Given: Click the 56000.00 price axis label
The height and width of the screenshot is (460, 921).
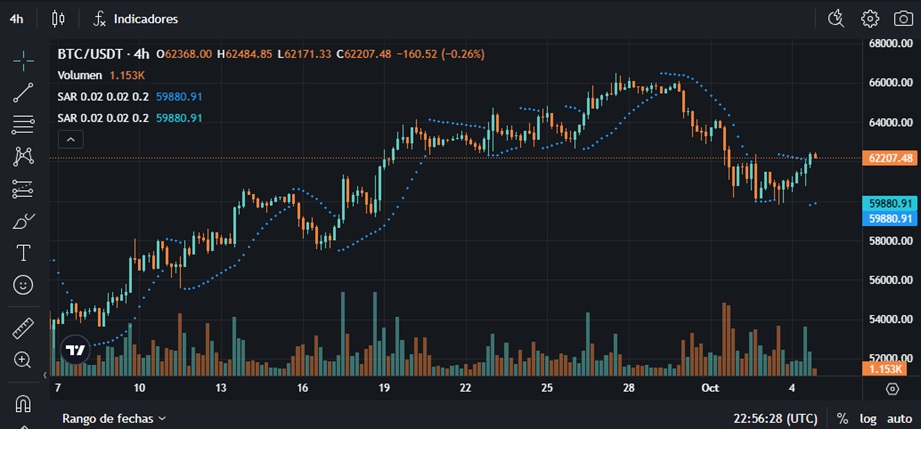Looking at the screenshot, I should tap(890, 280).
